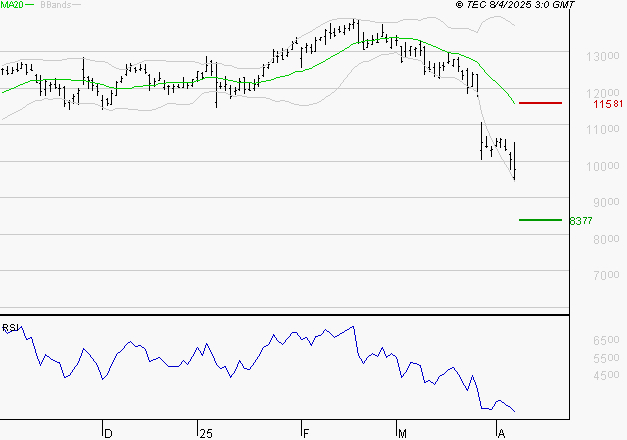Viewport: 627px width, 440px height.
Task: Click the BBands legend label
Action: click(x=56, y=5)
